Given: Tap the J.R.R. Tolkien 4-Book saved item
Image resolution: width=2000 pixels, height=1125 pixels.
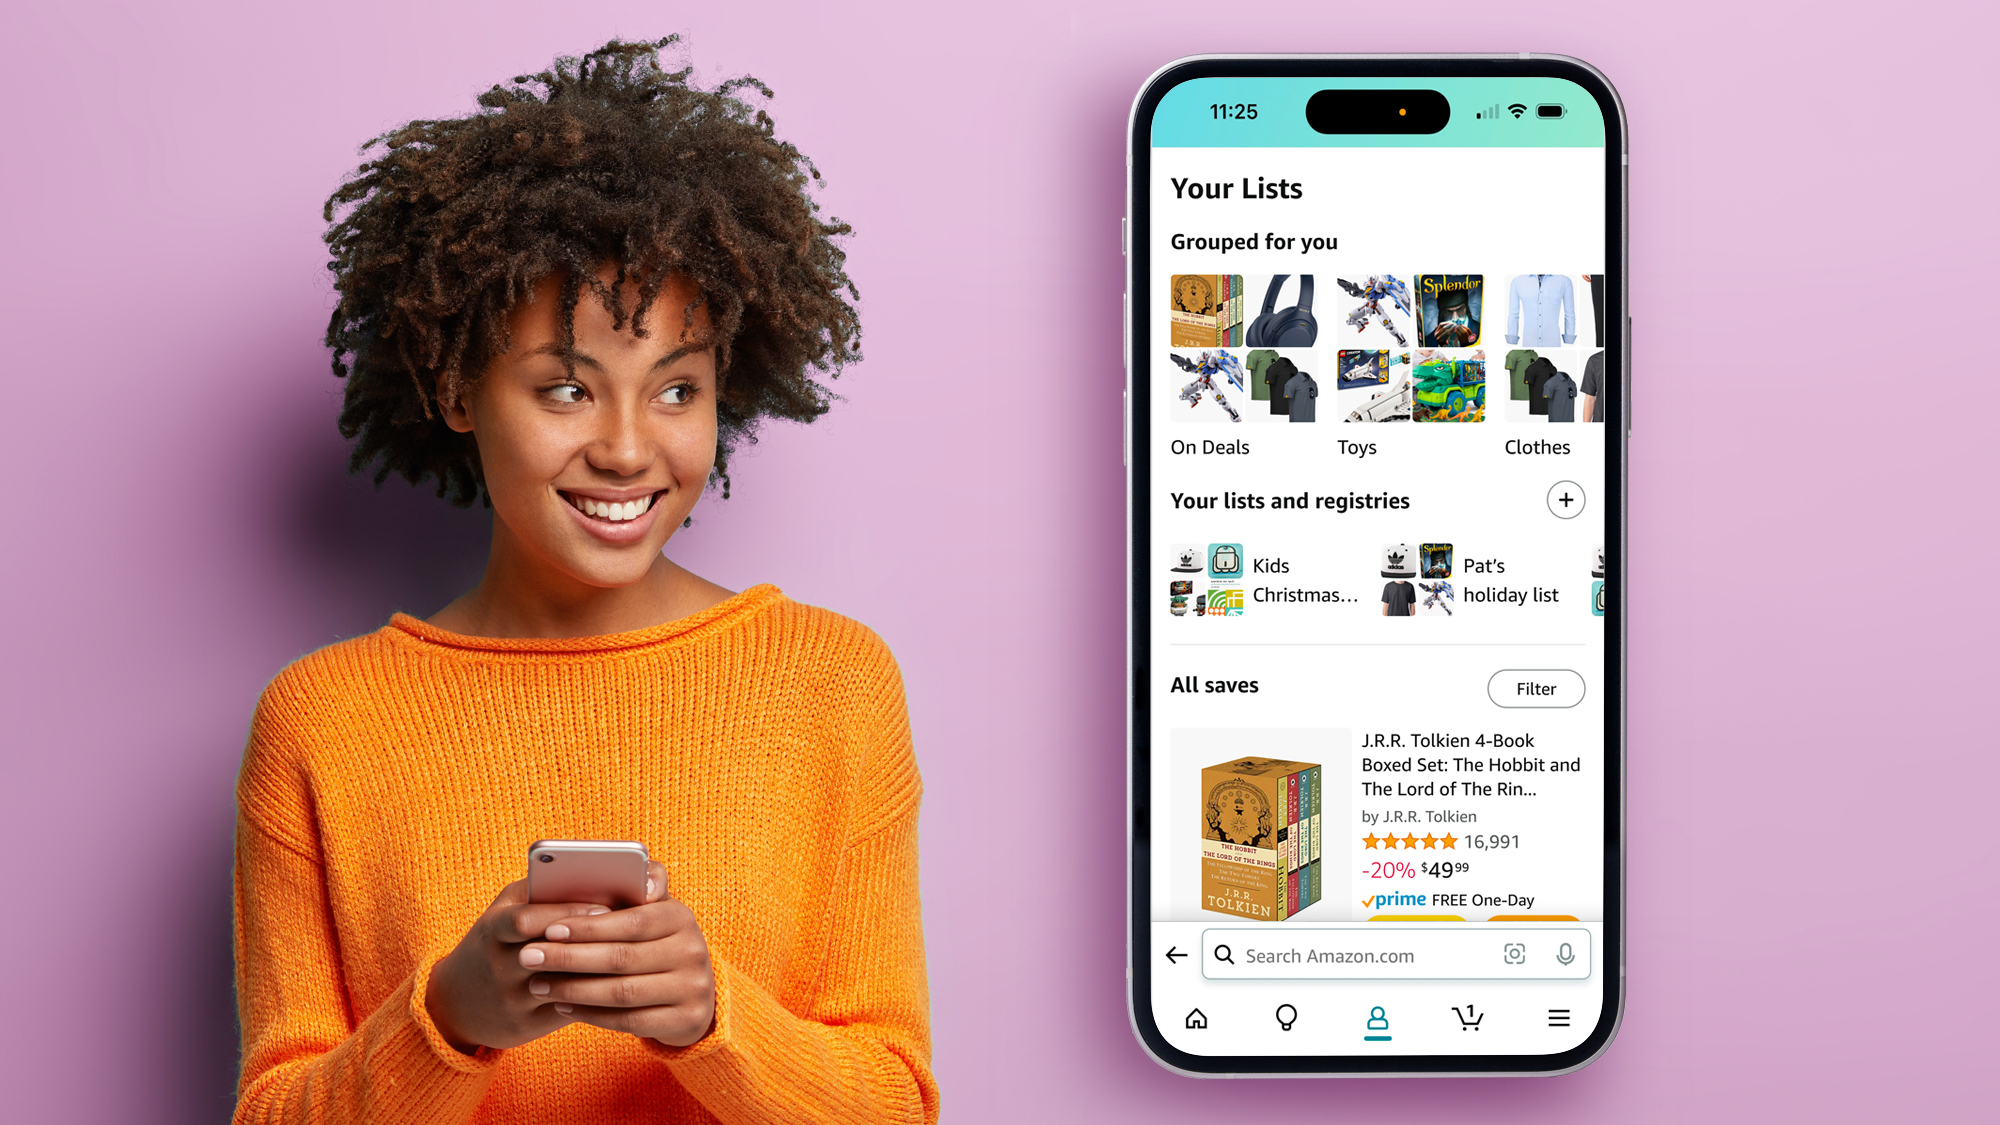Looking at the screenshot, I should coord(1382,824).
